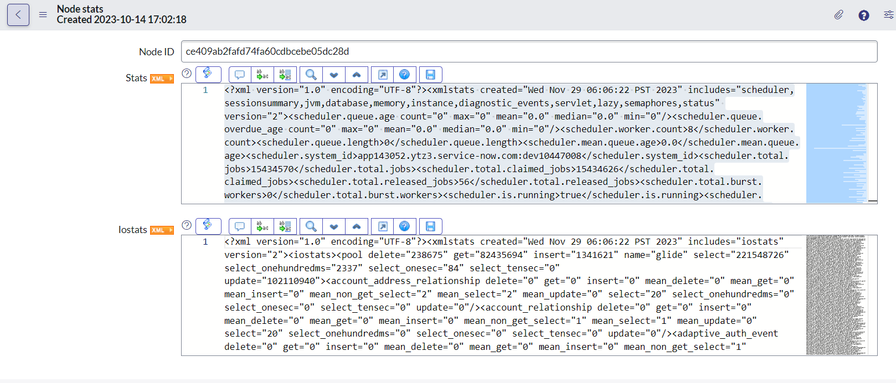Click the 'Stats' field label

point(136,78)
